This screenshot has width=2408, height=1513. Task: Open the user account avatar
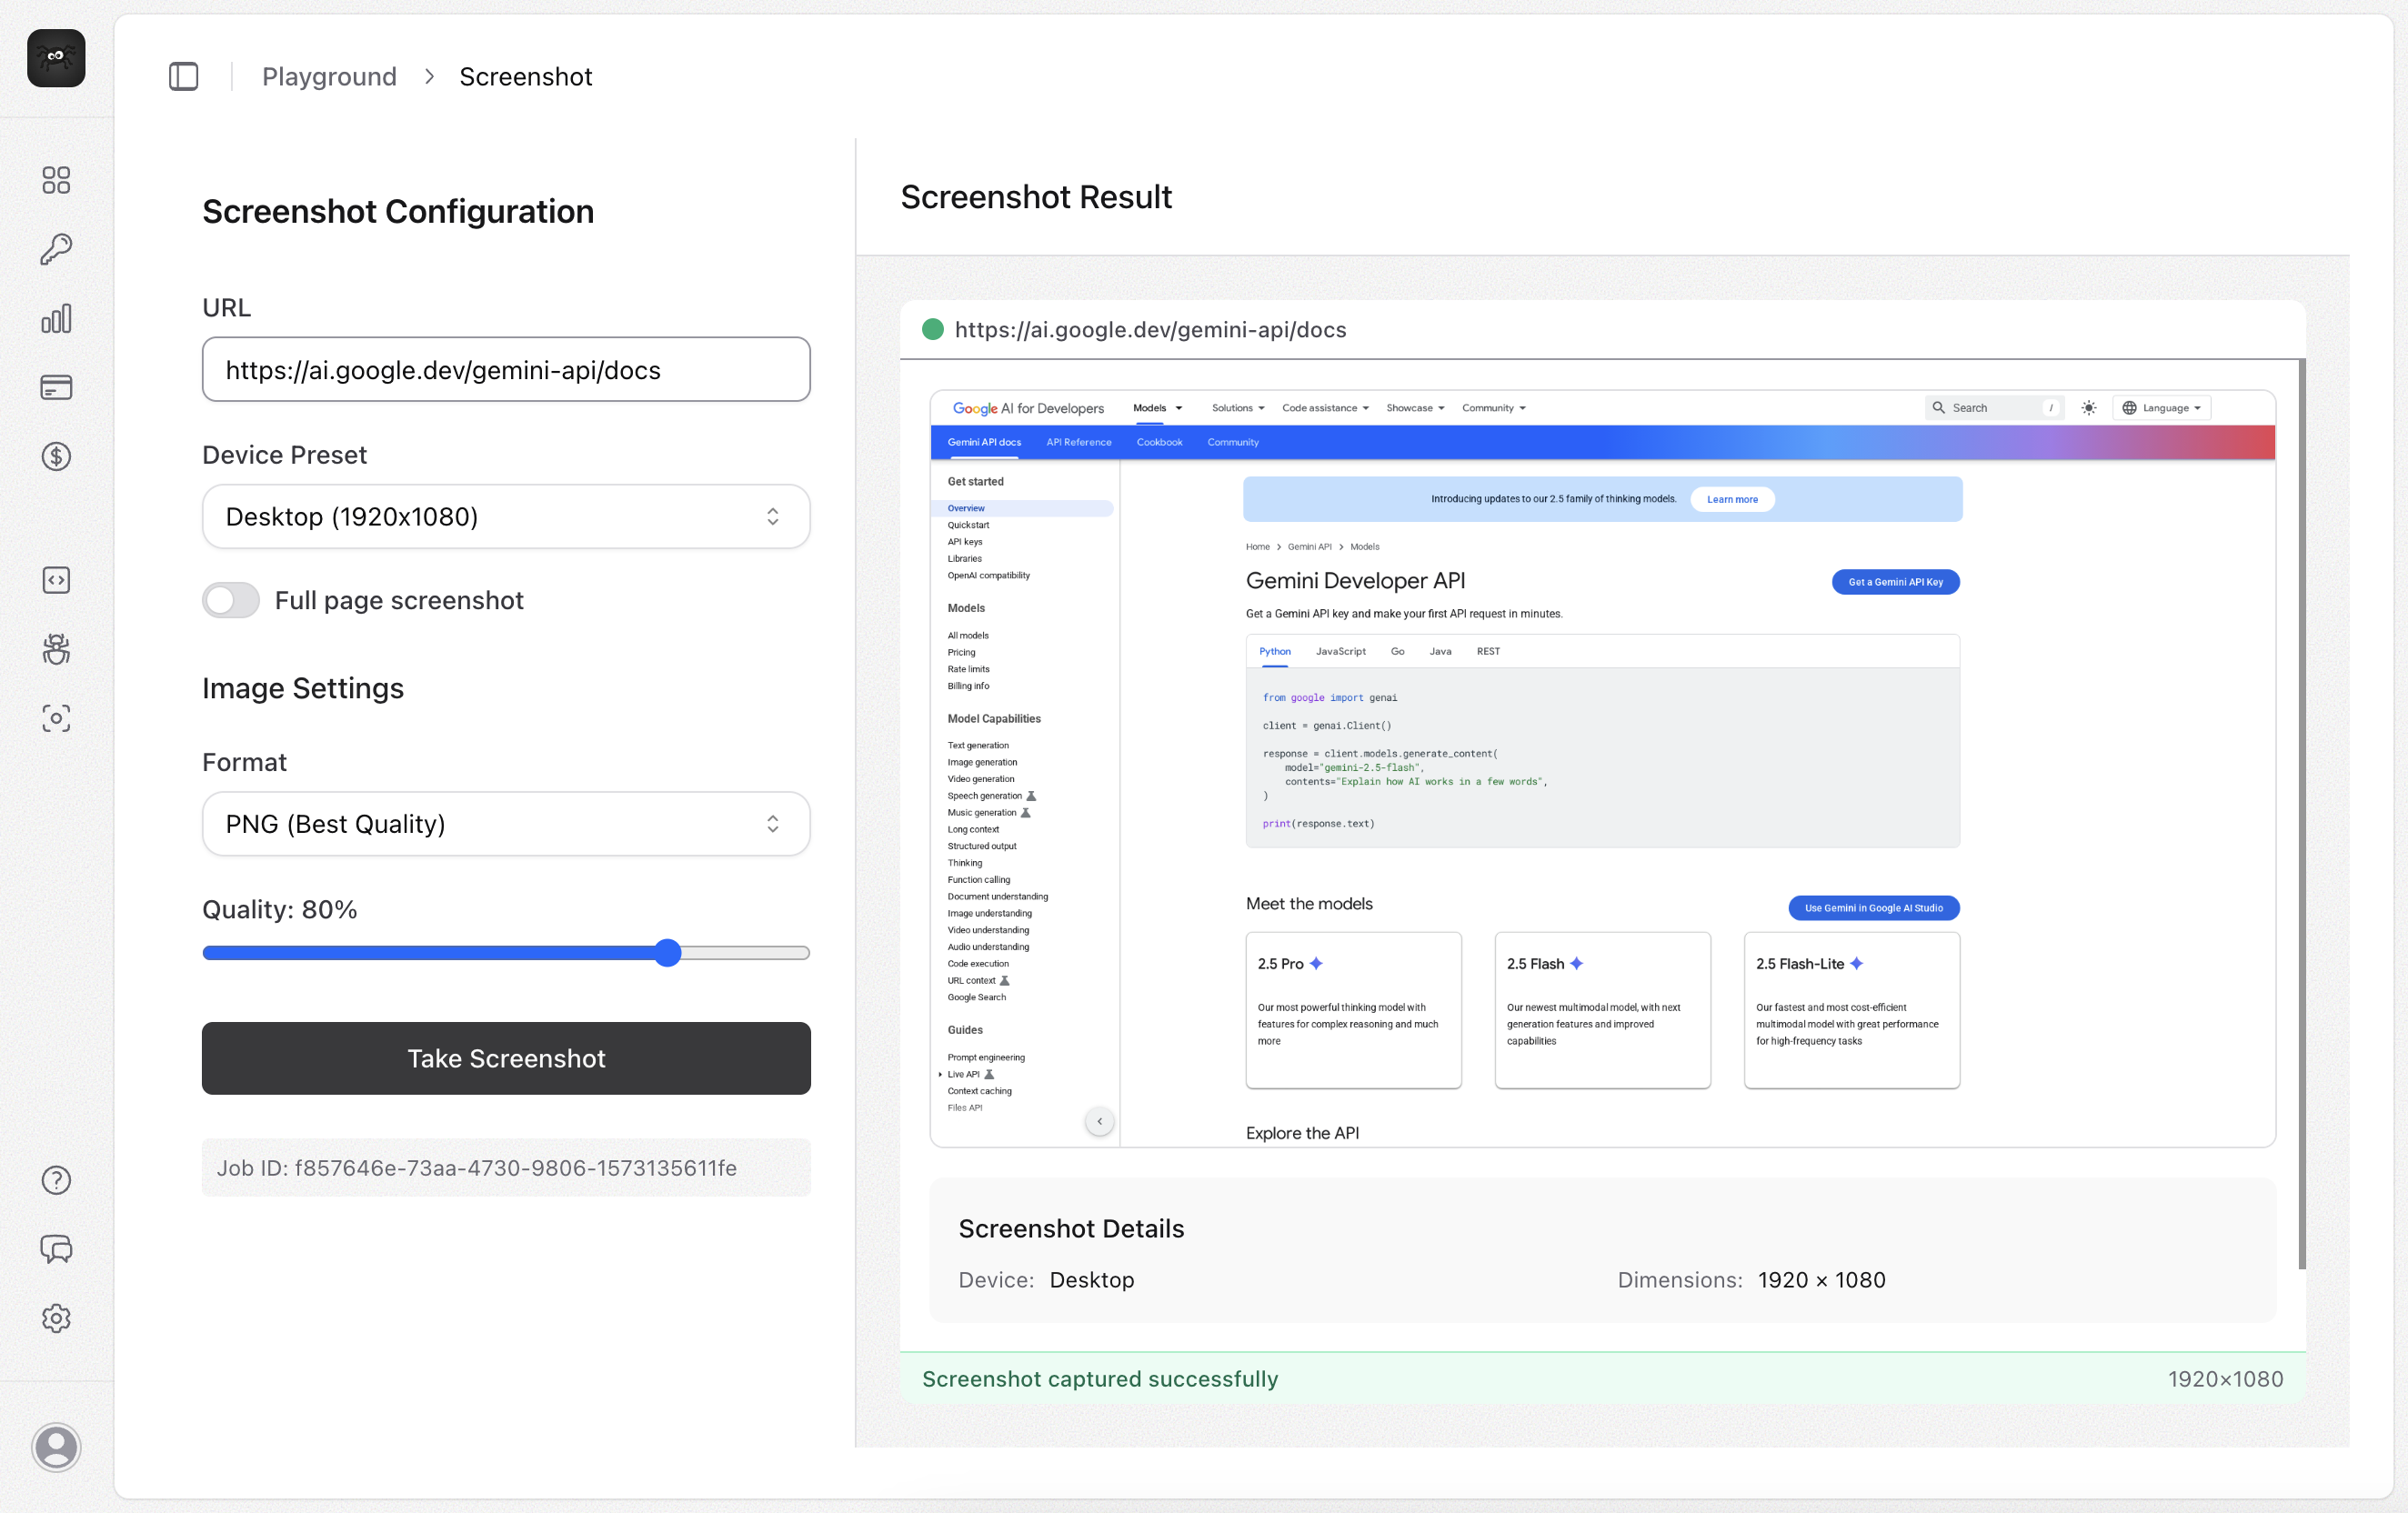(x=56, y=1447)
